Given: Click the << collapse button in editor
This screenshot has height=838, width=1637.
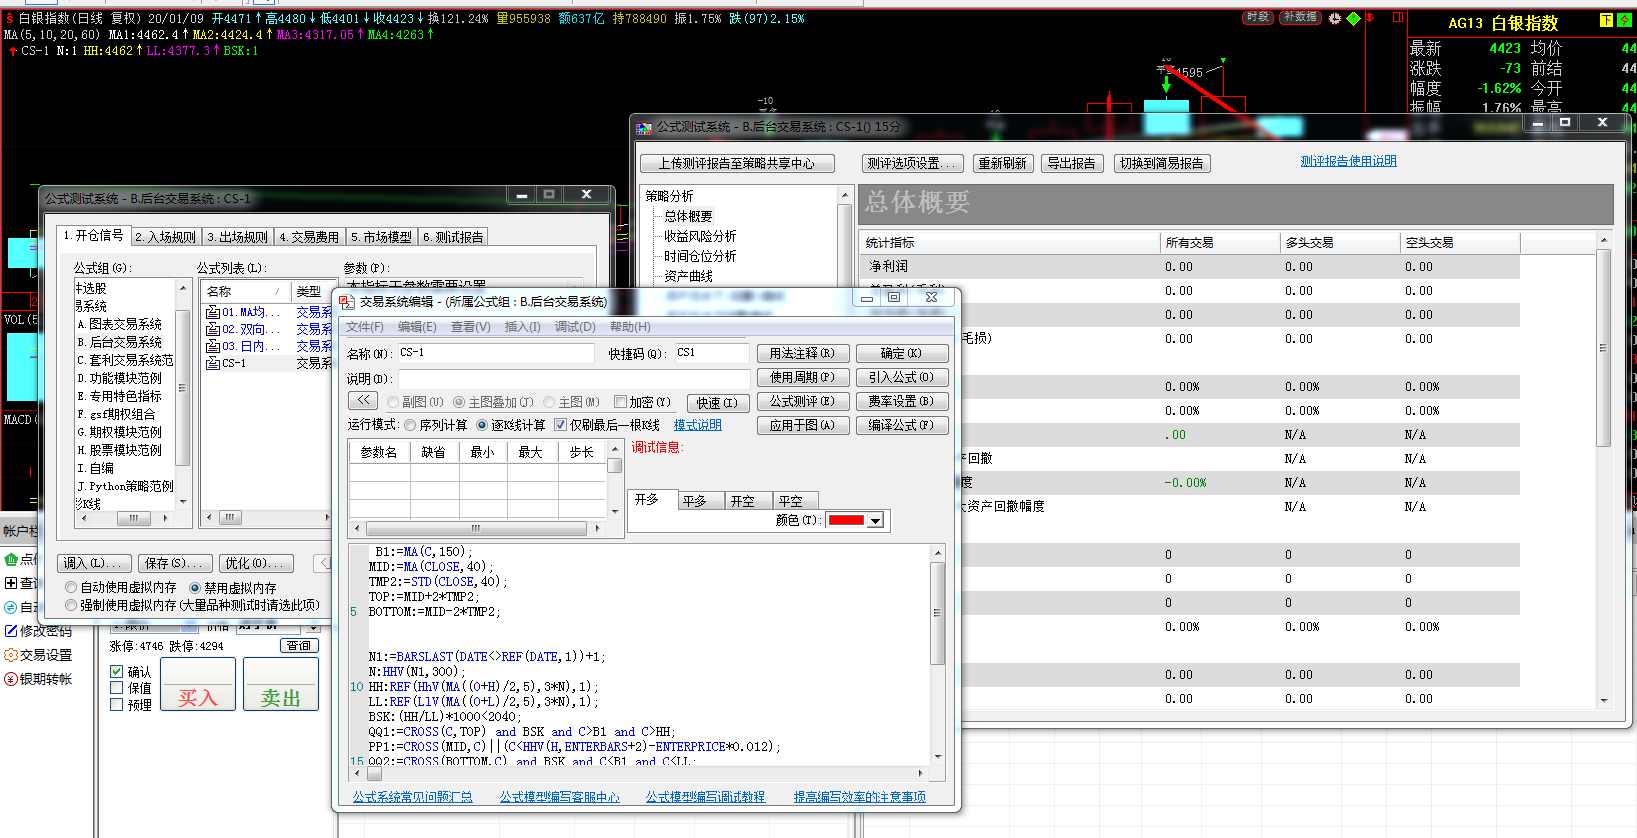Looking at the screenshot, I should pos(363,401).
